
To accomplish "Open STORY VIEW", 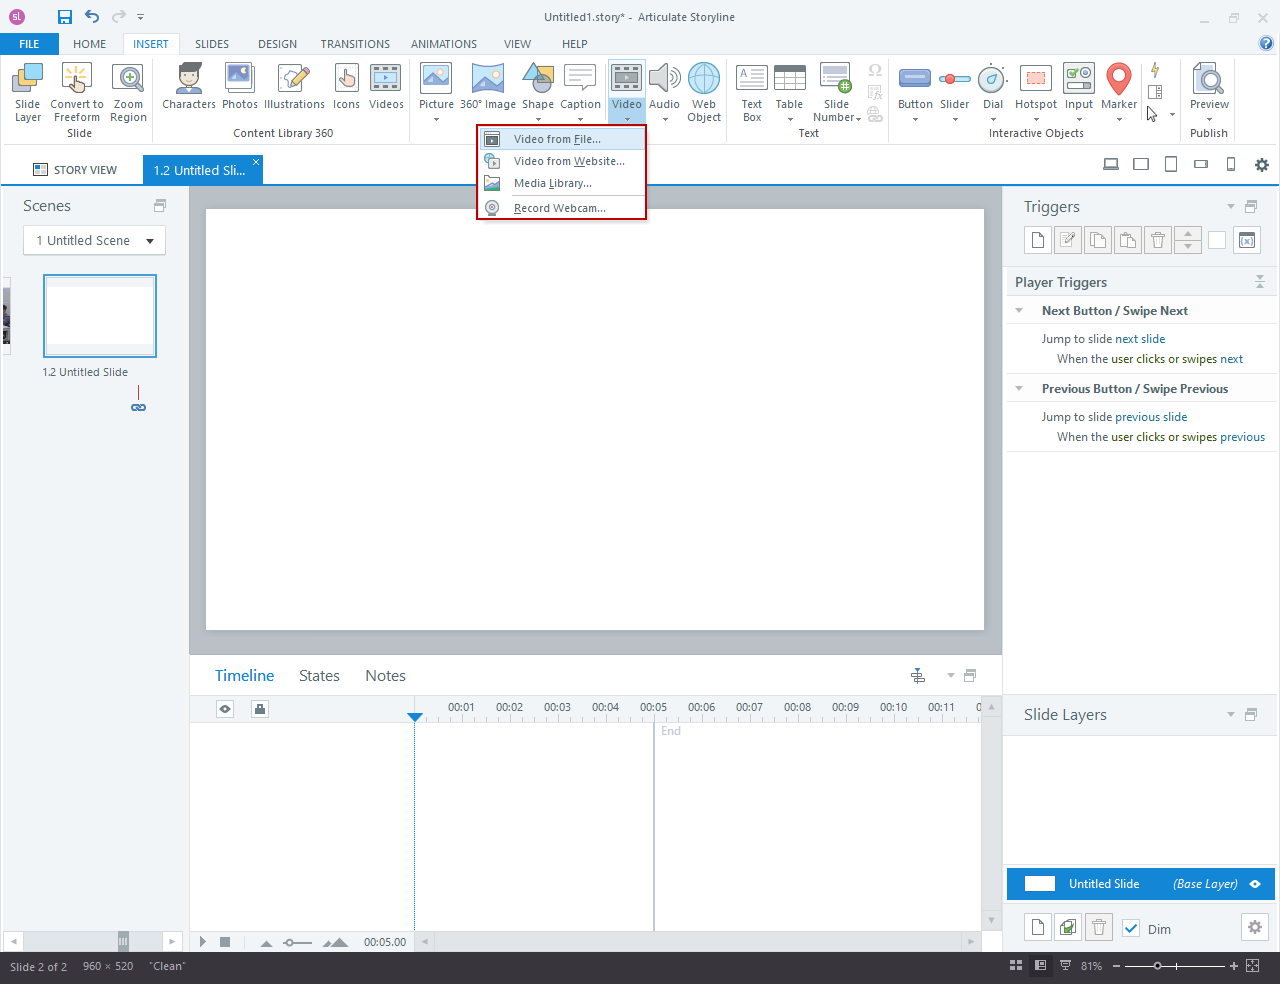I will click(75, 170).
